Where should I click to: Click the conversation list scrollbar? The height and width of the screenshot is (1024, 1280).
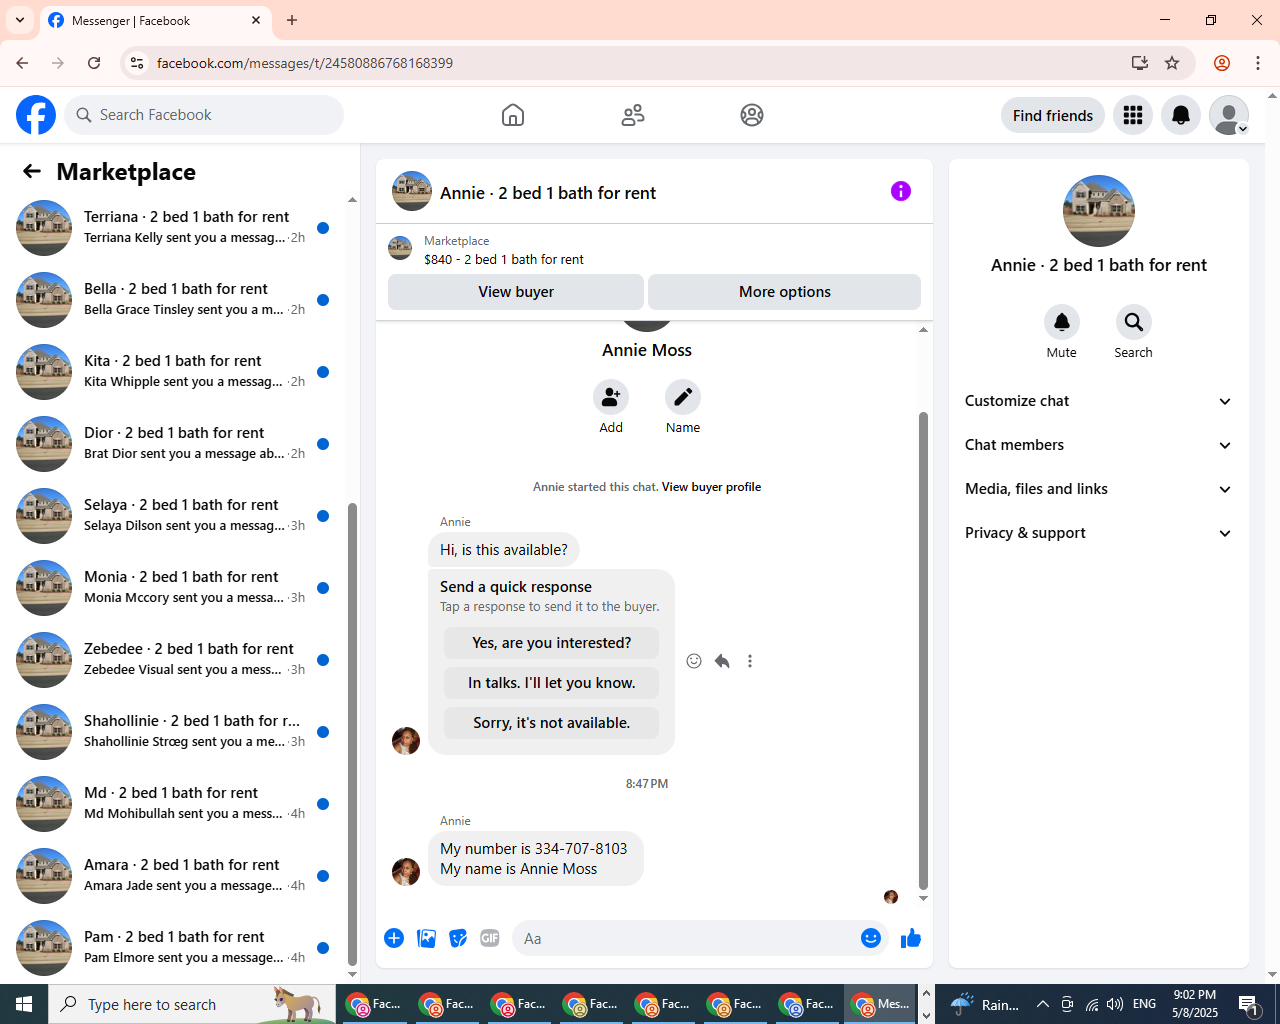click(352, 735)
